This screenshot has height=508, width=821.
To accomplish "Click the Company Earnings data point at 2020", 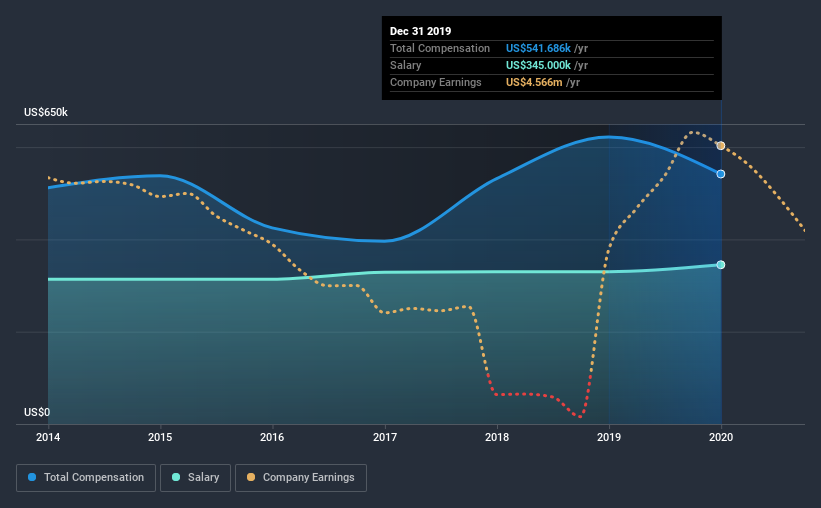I will [x=721, y=146].
